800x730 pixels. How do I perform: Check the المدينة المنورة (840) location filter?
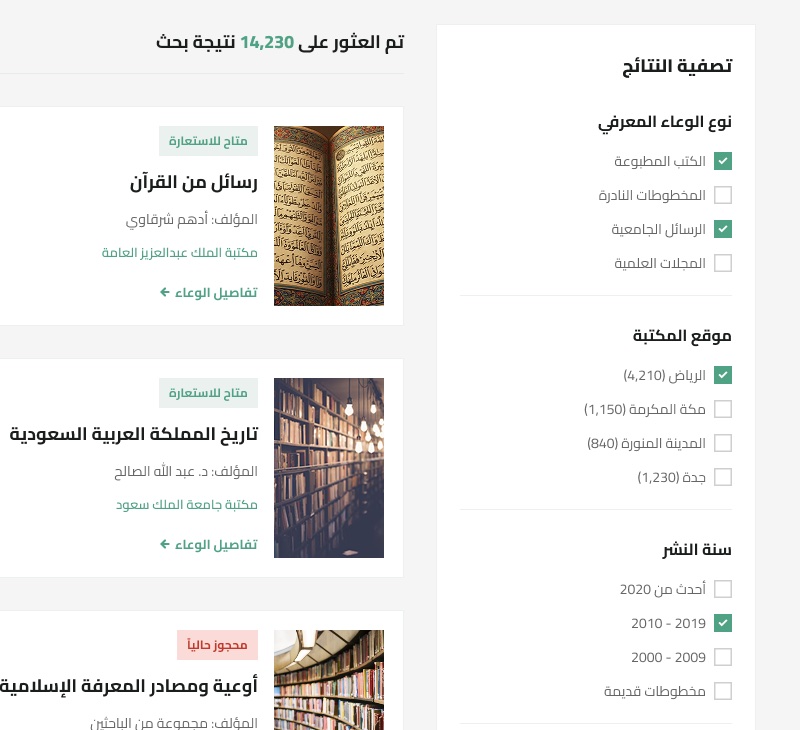[722, 443]
